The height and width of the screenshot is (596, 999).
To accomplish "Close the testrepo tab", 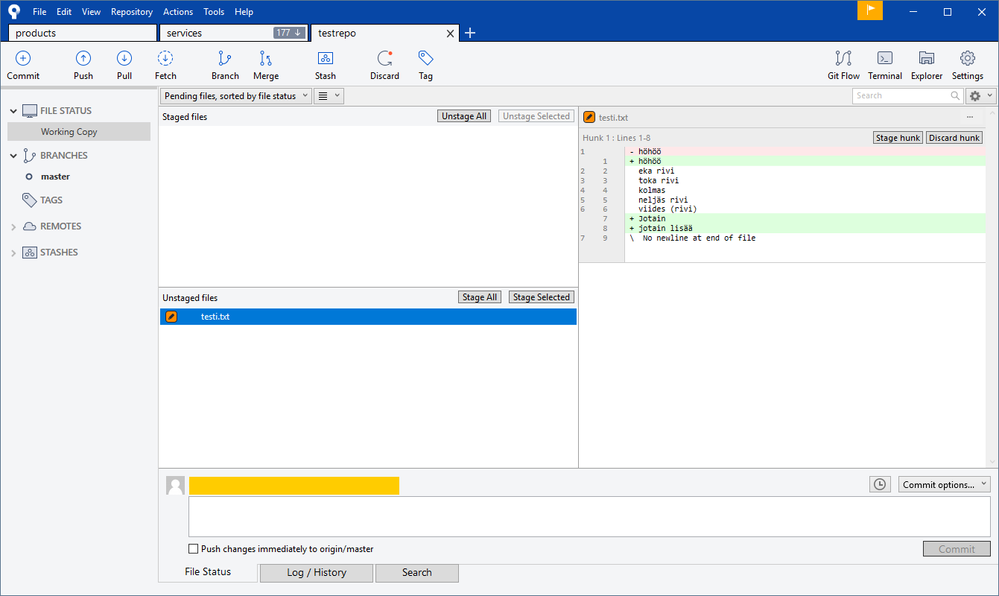I will pos(450,33).
